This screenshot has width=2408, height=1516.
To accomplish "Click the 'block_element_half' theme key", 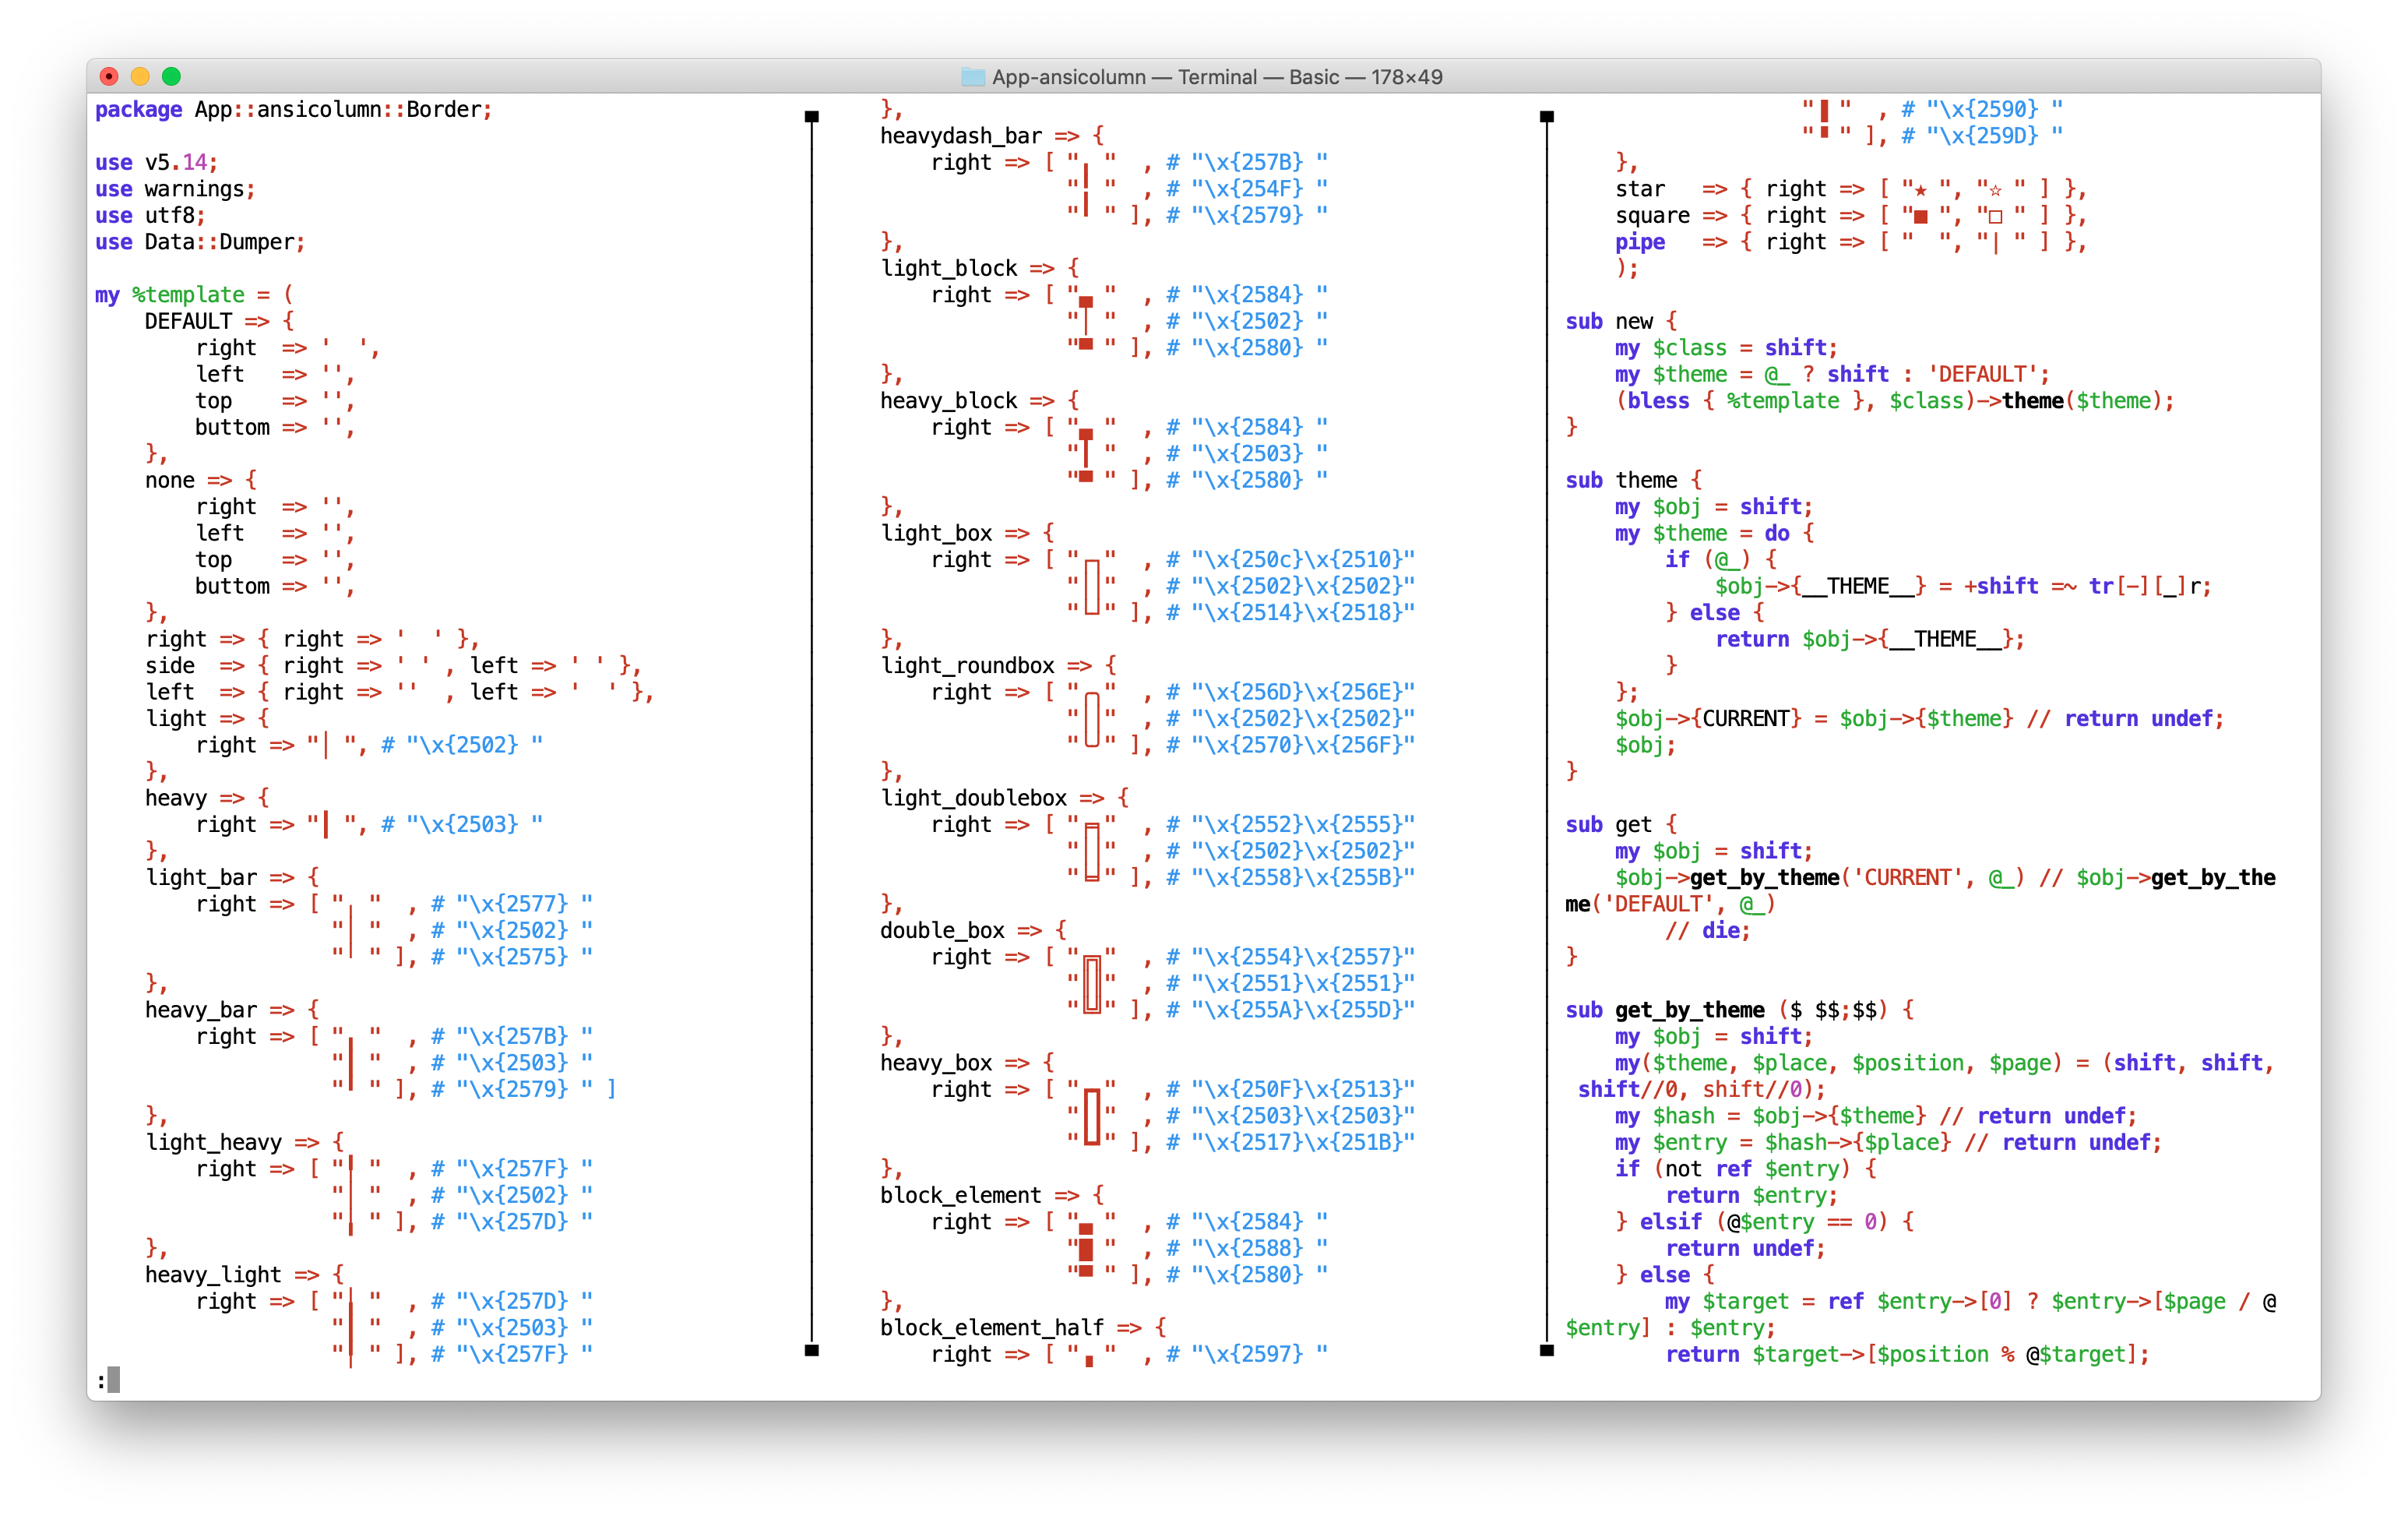I will point(991,1327).
